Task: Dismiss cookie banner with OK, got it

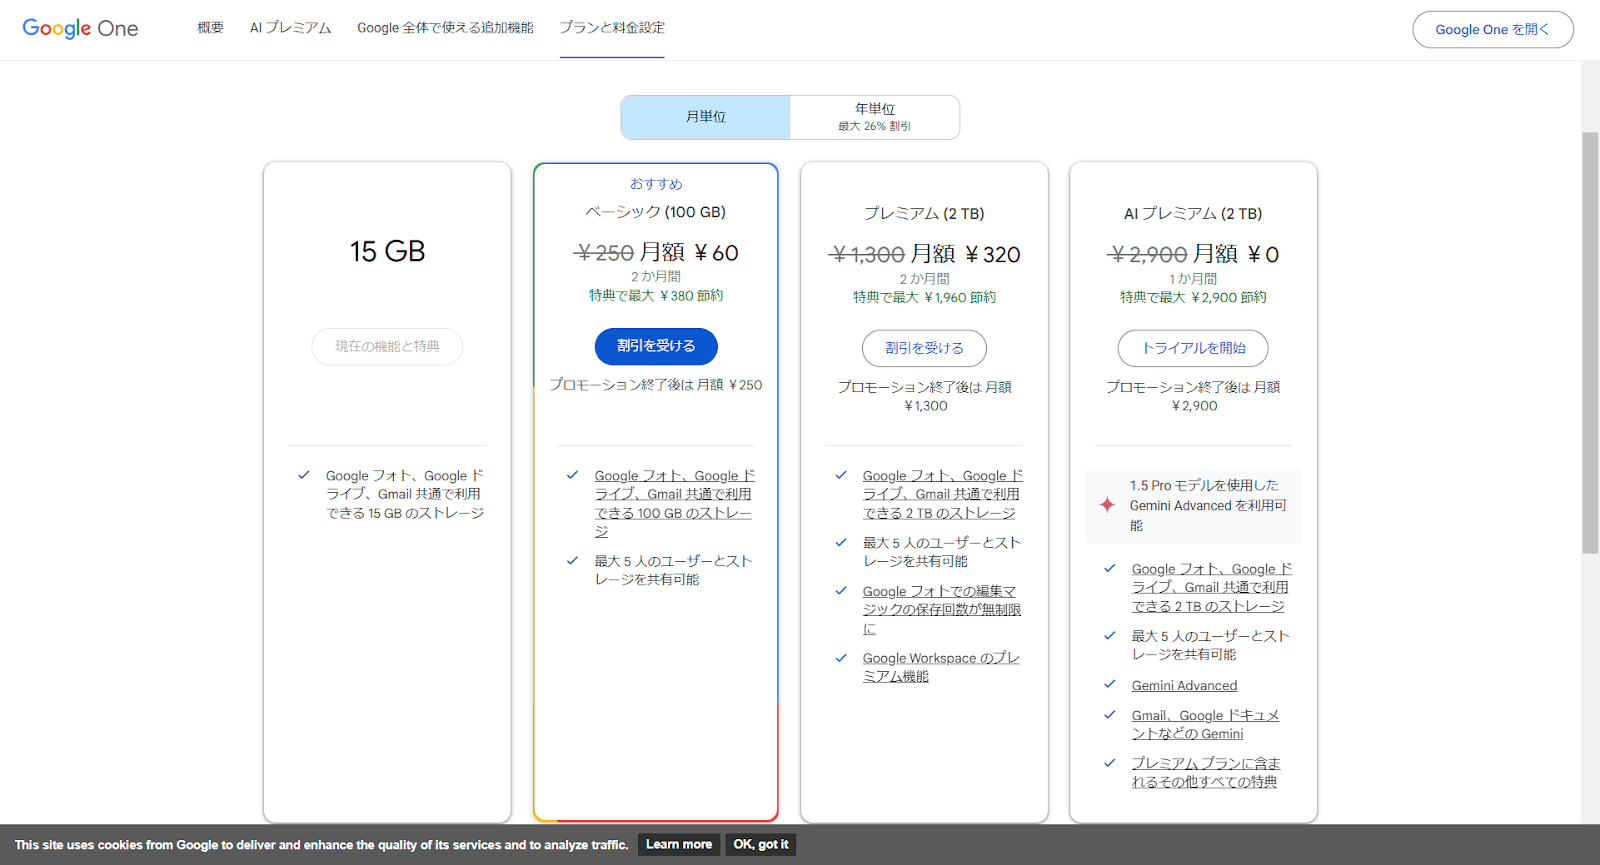Action: click(x=761, y=845)
